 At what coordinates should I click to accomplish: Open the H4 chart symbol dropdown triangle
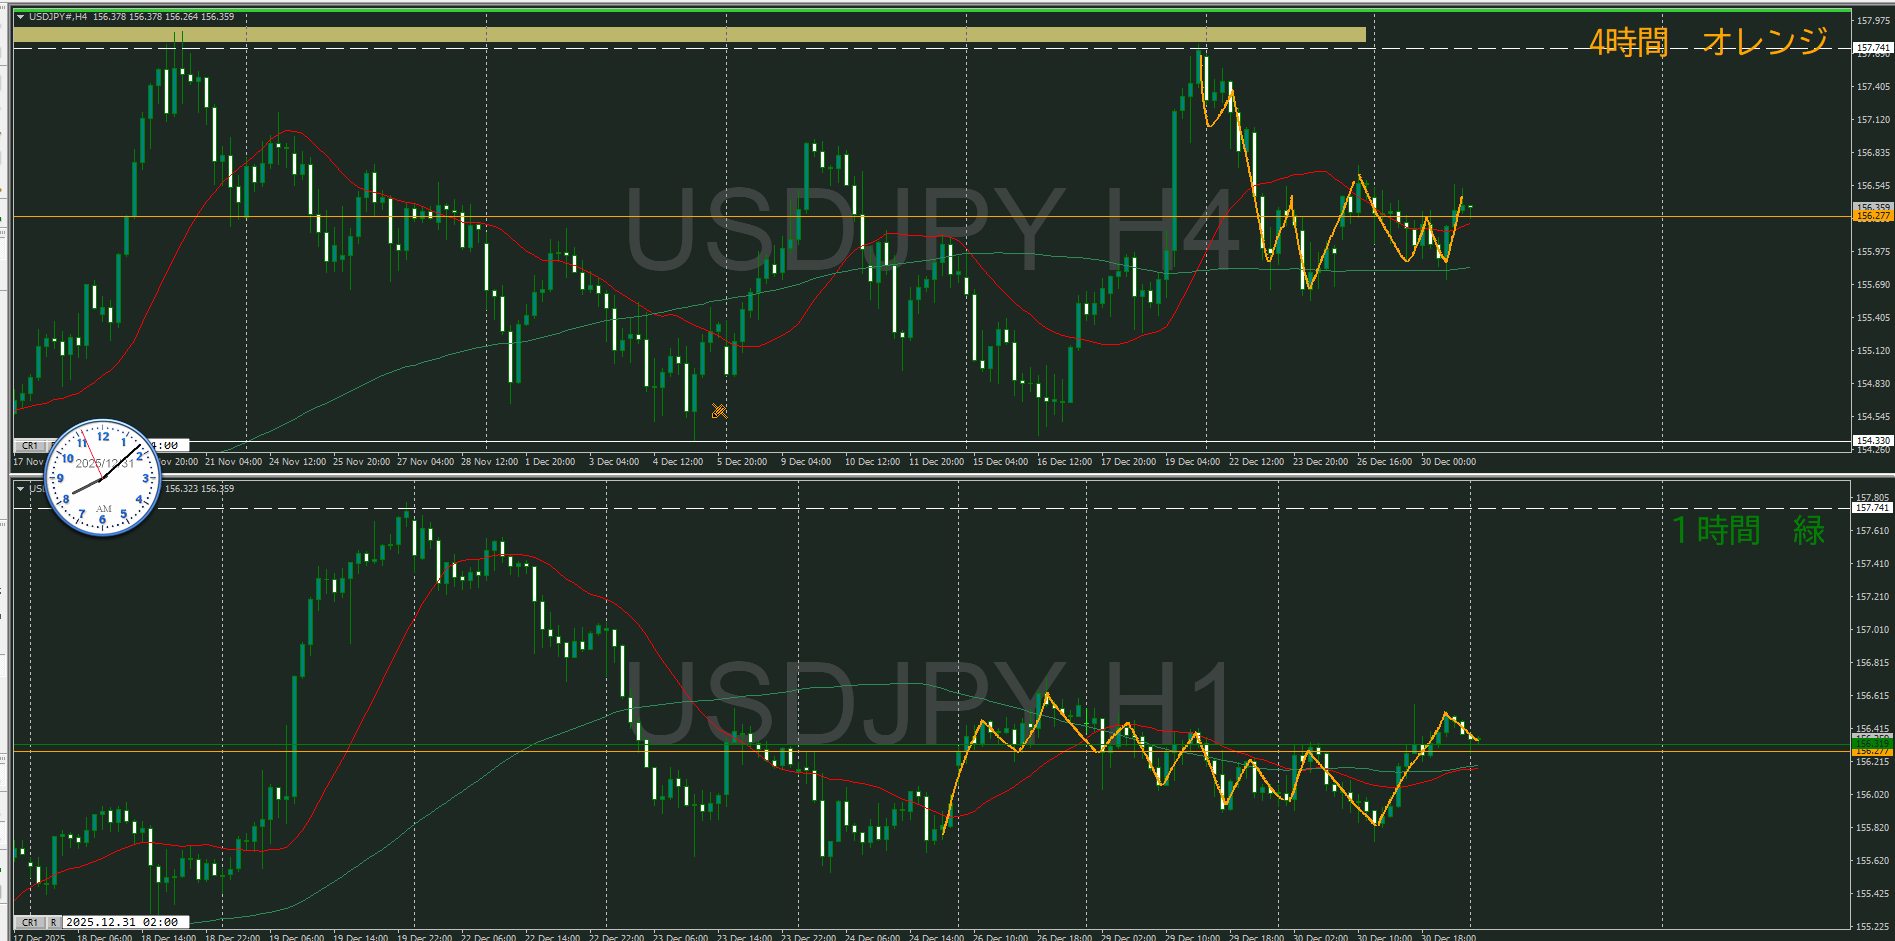pos(20,17)
